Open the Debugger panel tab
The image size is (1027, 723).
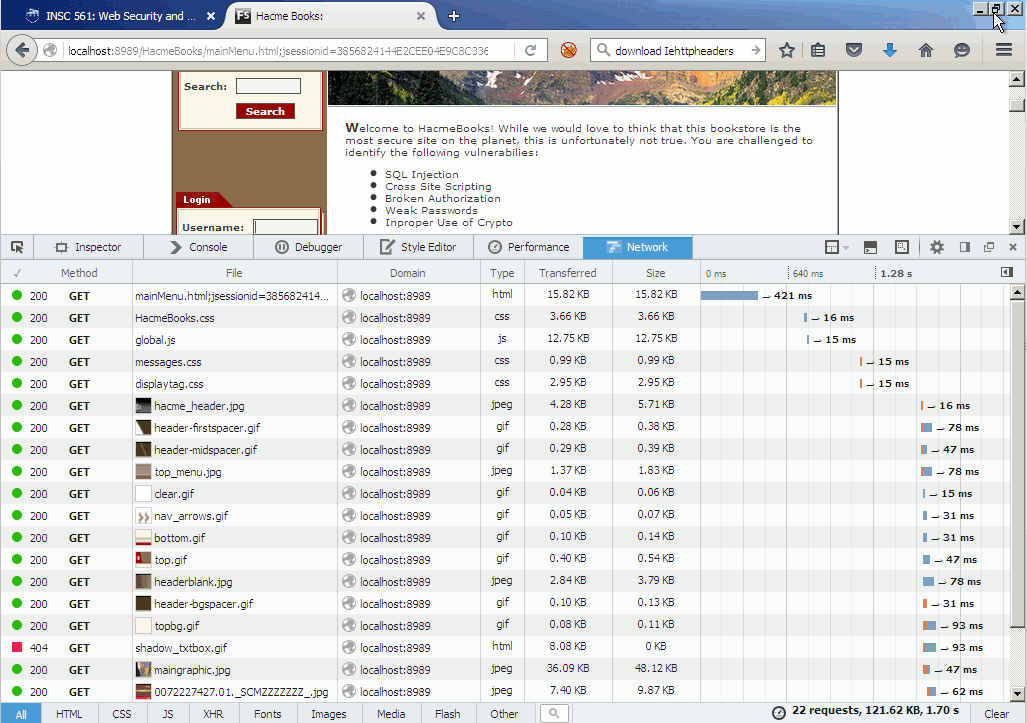tap(308, 247)
